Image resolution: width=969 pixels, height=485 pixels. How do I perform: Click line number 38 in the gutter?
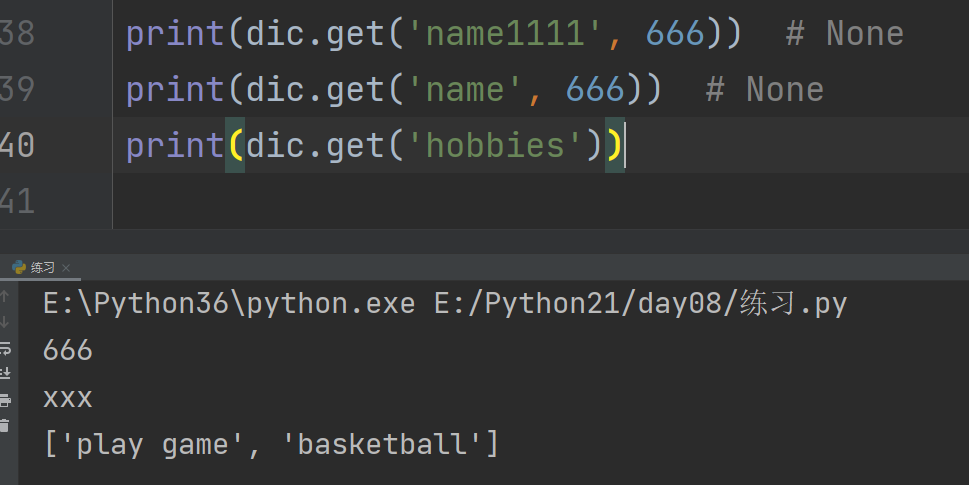click(17, 33)
